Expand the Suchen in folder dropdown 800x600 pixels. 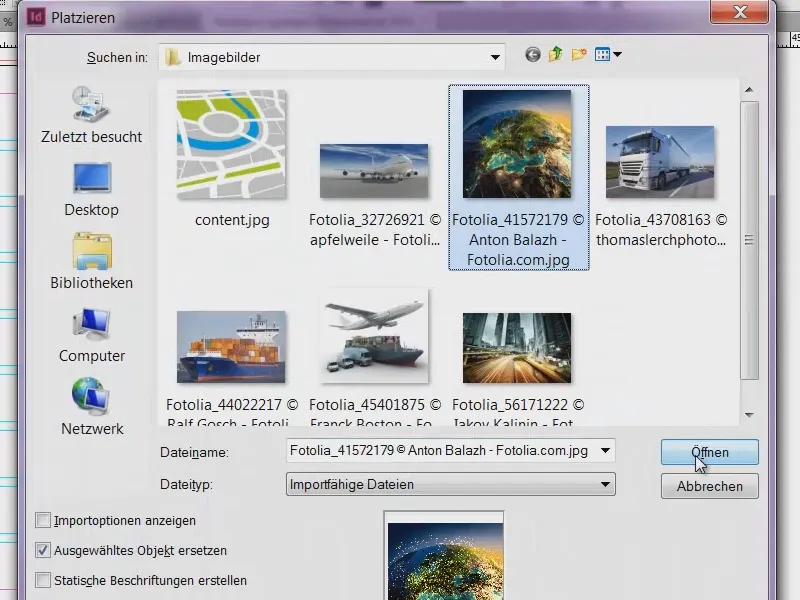click(x=495, y=57)
